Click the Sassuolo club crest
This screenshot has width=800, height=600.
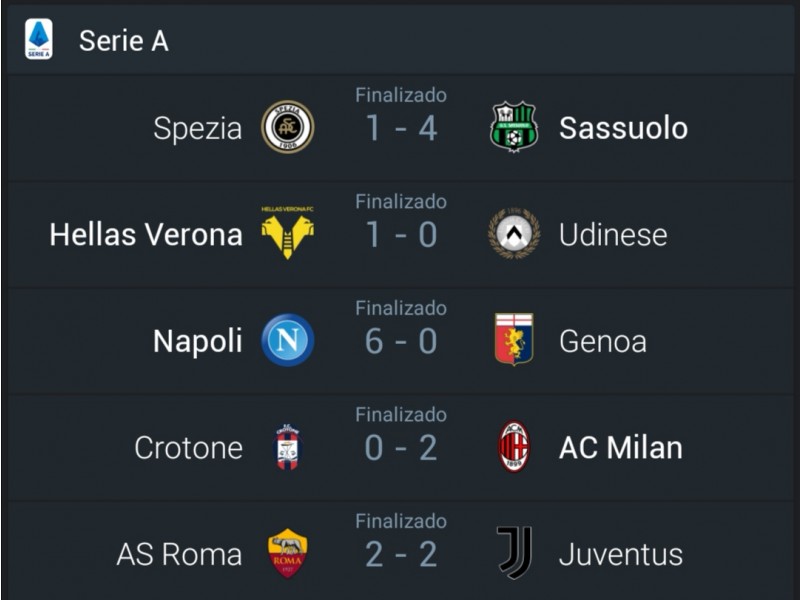click(514, 127)
